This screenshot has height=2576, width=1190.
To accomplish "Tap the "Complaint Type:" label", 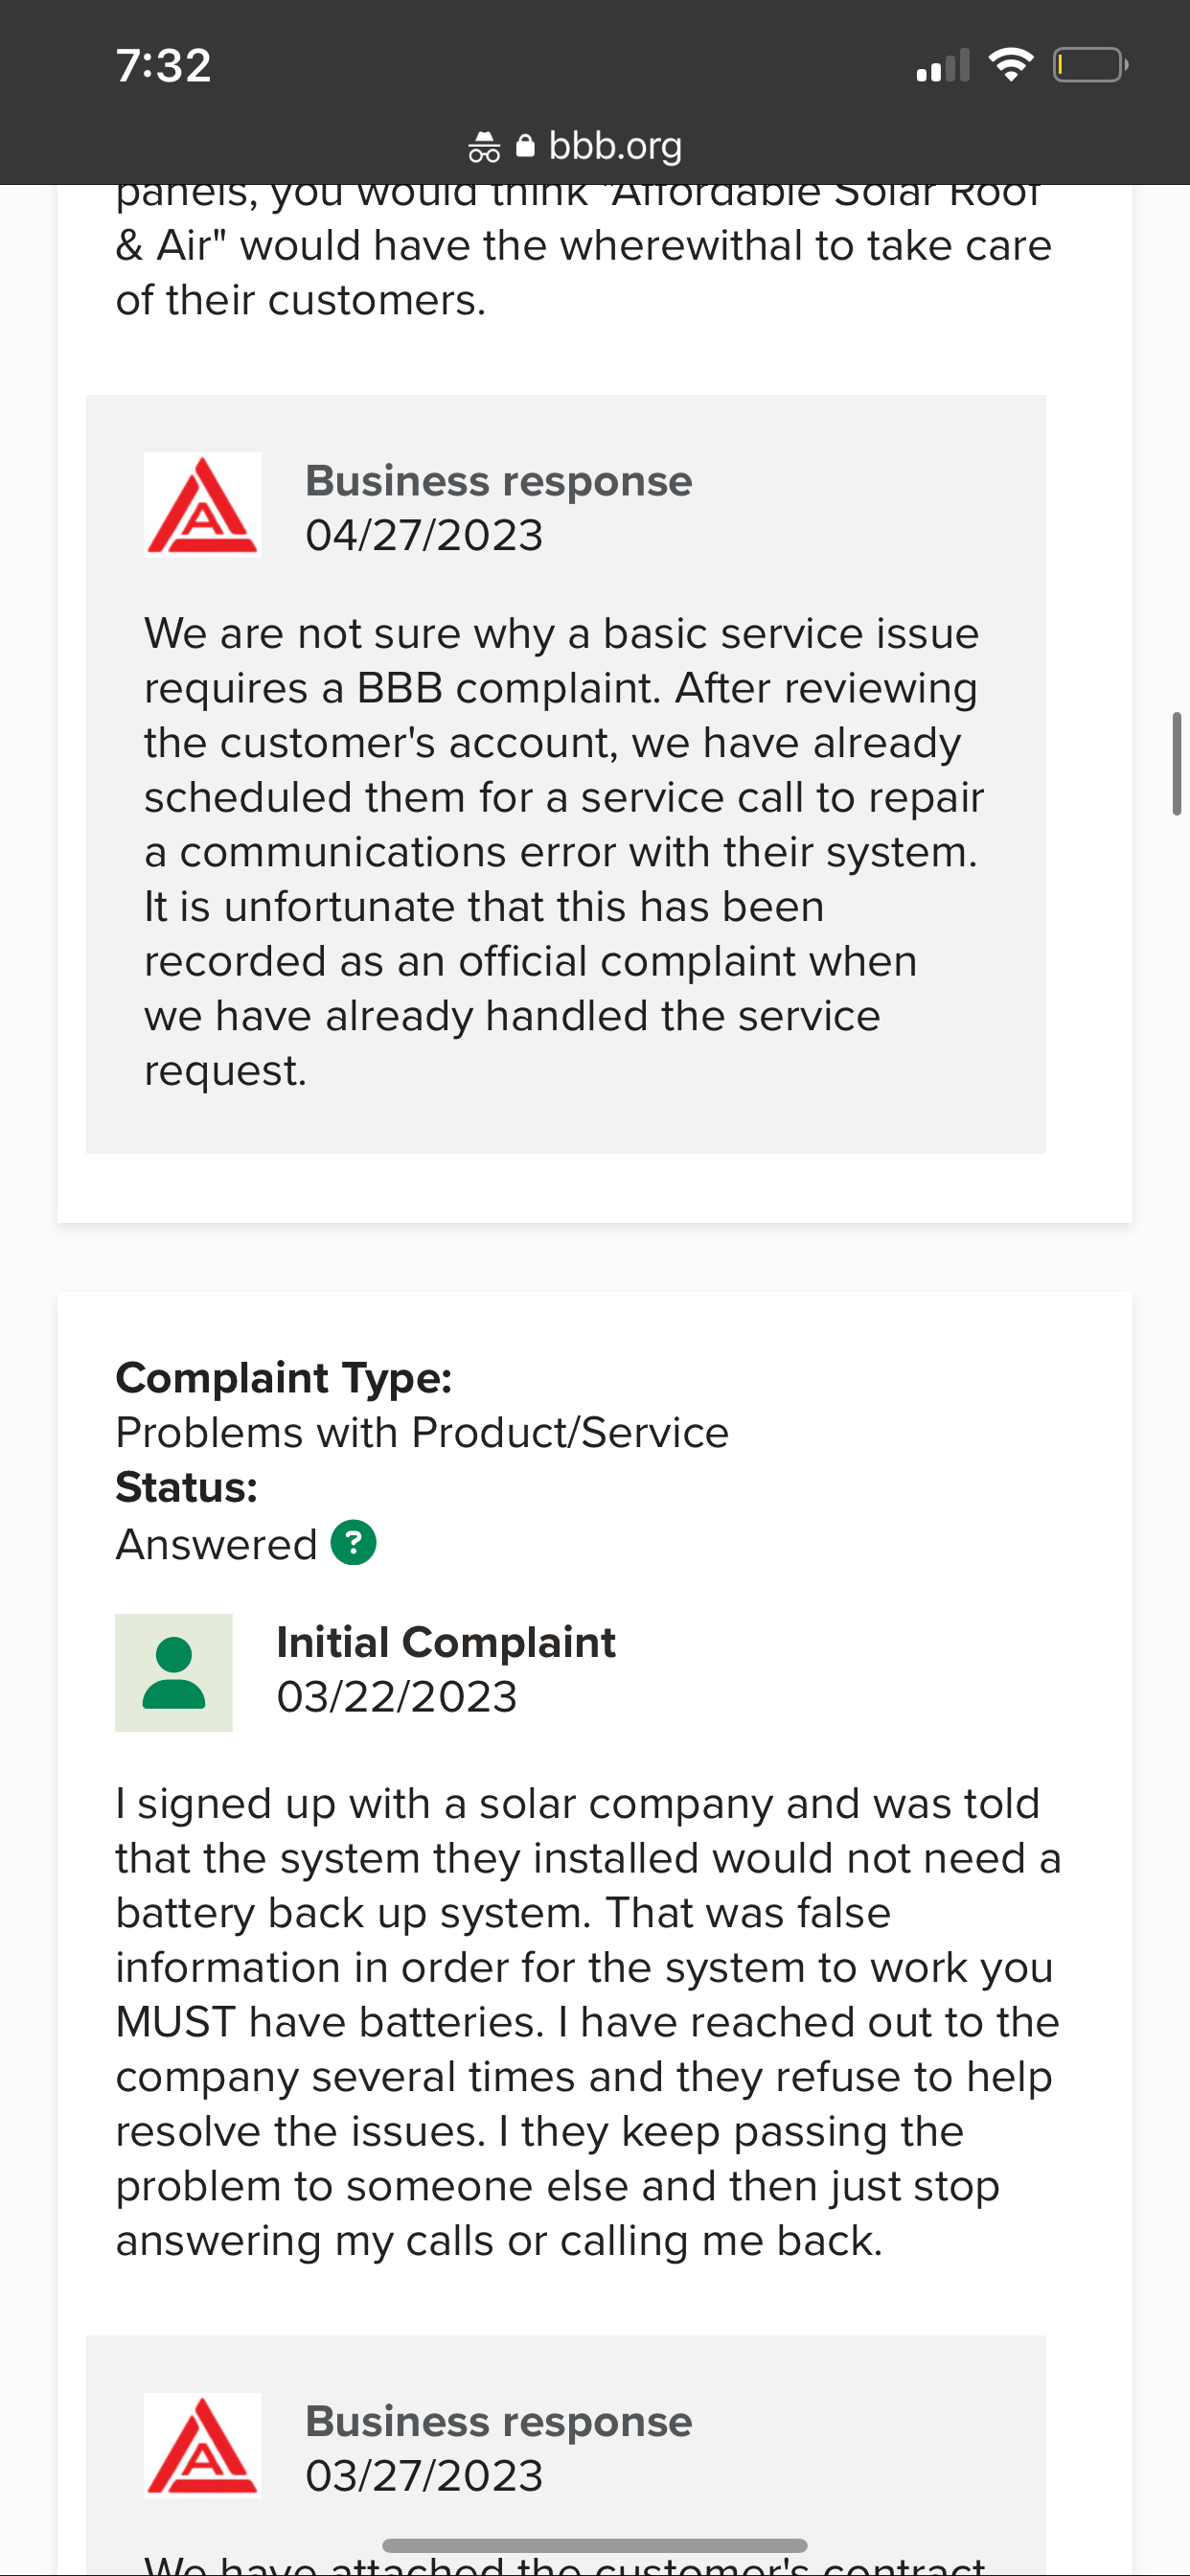I will 284,1378.
